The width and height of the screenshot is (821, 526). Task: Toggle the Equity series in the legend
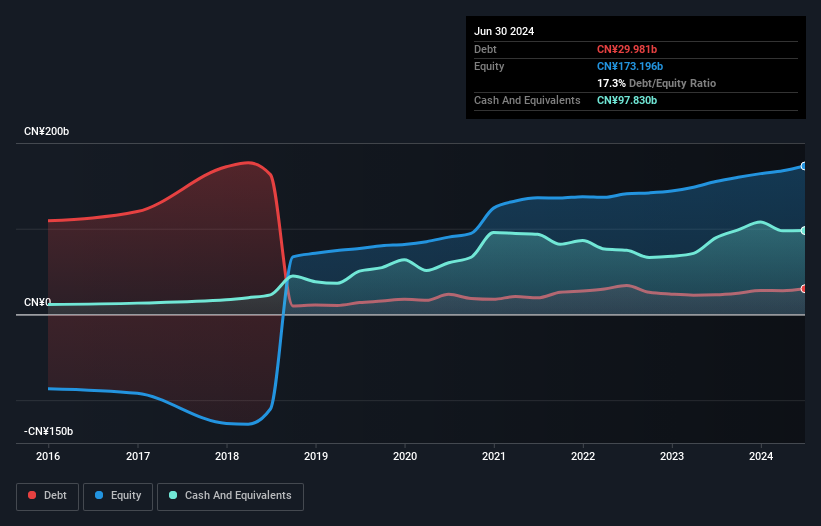tap(118, 496)
